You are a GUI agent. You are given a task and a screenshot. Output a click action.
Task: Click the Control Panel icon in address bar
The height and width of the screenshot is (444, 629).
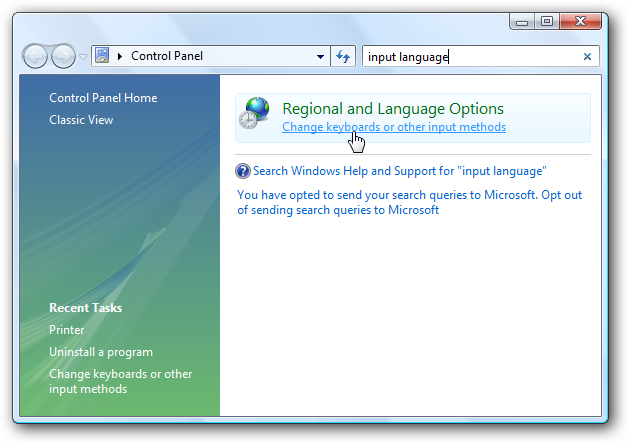[101, 56]
